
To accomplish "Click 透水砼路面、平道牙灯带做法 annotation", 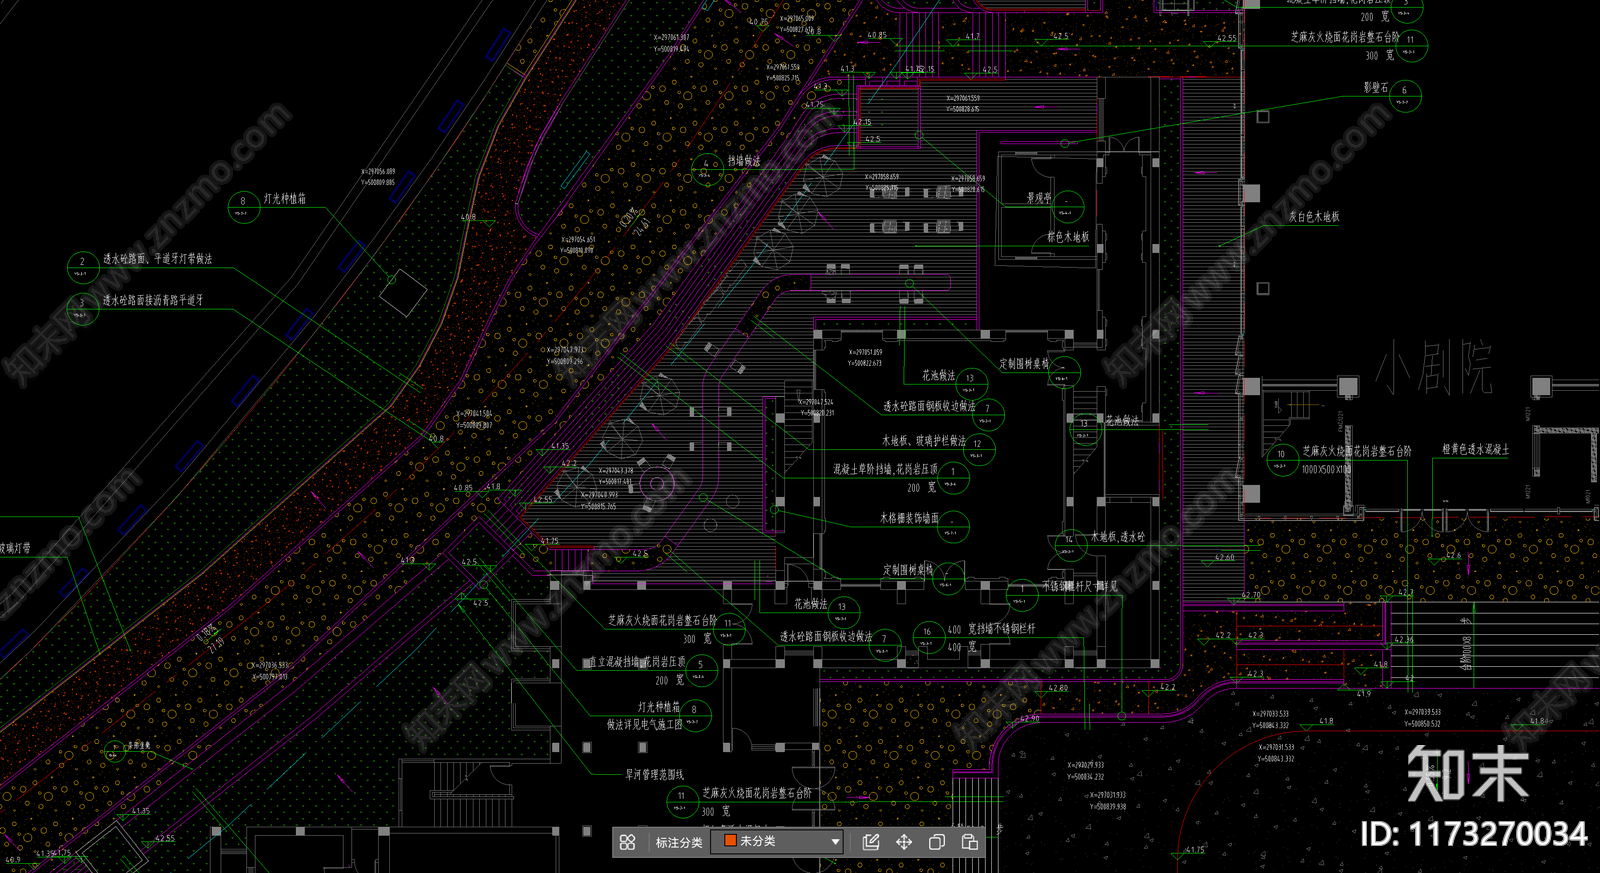I will click(157, 259).
